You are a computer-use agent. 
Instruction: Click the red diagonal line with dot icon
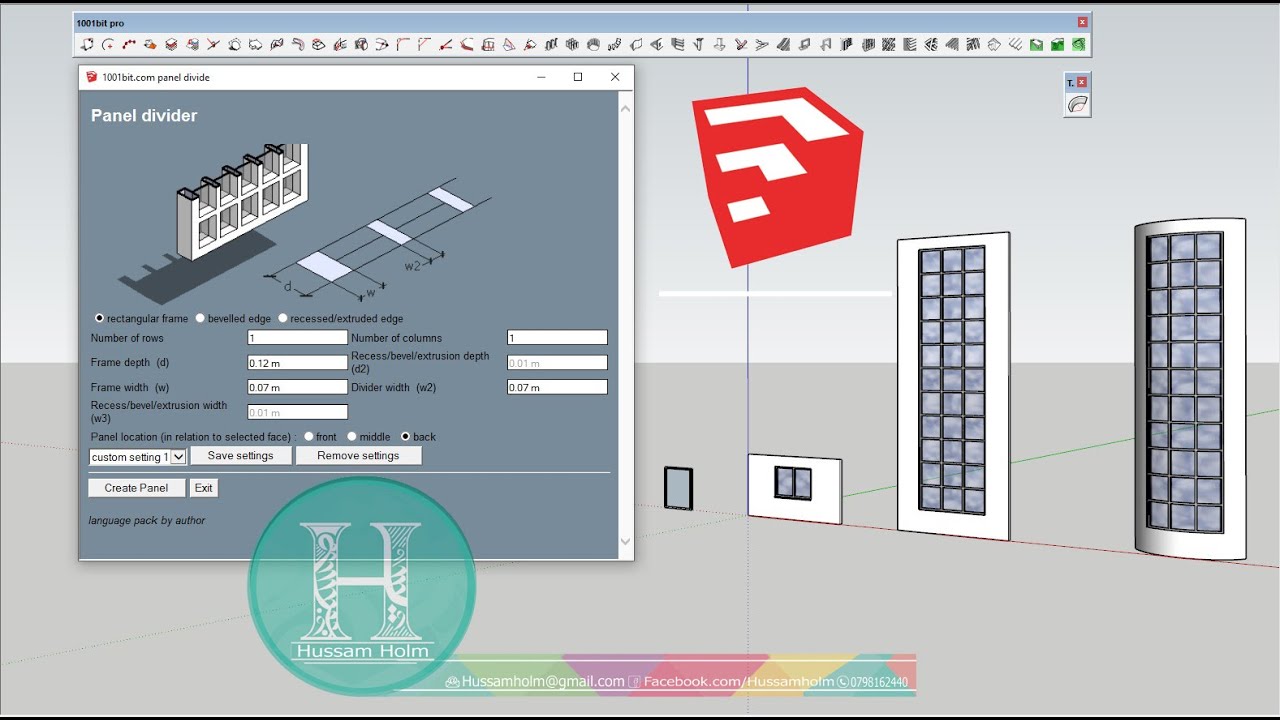click(445, 44)
